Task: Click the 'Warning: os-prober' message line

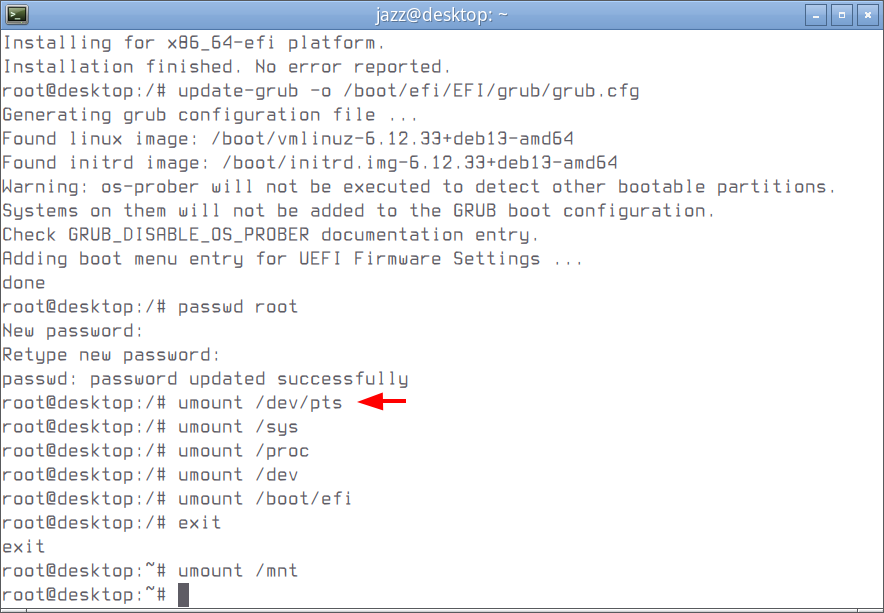Action: tap(419, 187)
